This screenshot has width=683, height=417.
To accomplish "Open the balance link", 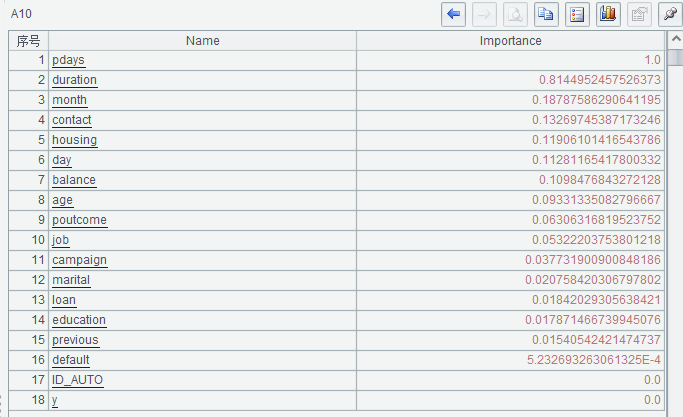I will pos(74,180).
